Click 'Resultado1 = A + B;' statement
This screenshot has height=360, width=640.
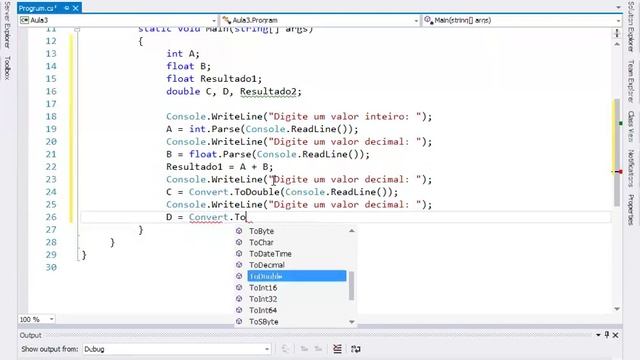[220, 167]
